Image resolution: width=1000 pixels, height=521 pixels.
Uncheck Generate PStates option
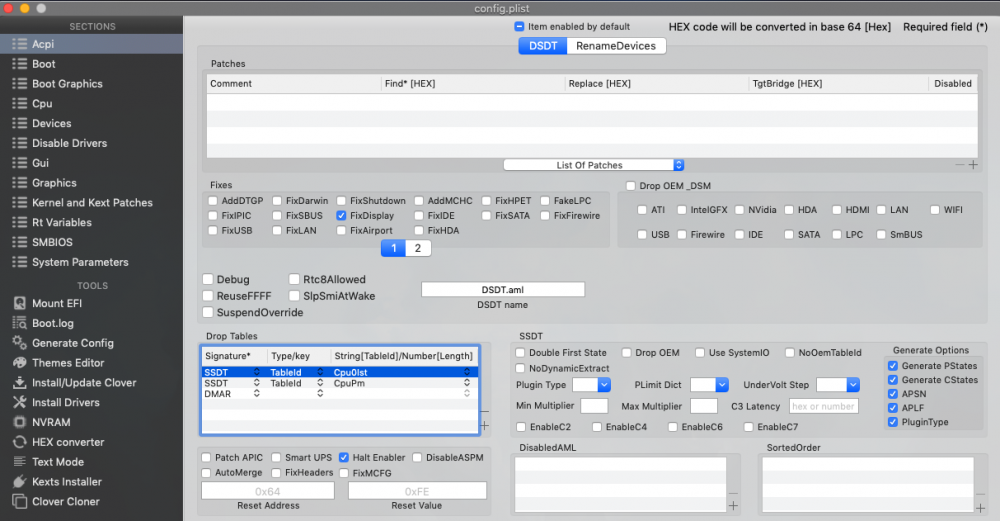(893, 366)
